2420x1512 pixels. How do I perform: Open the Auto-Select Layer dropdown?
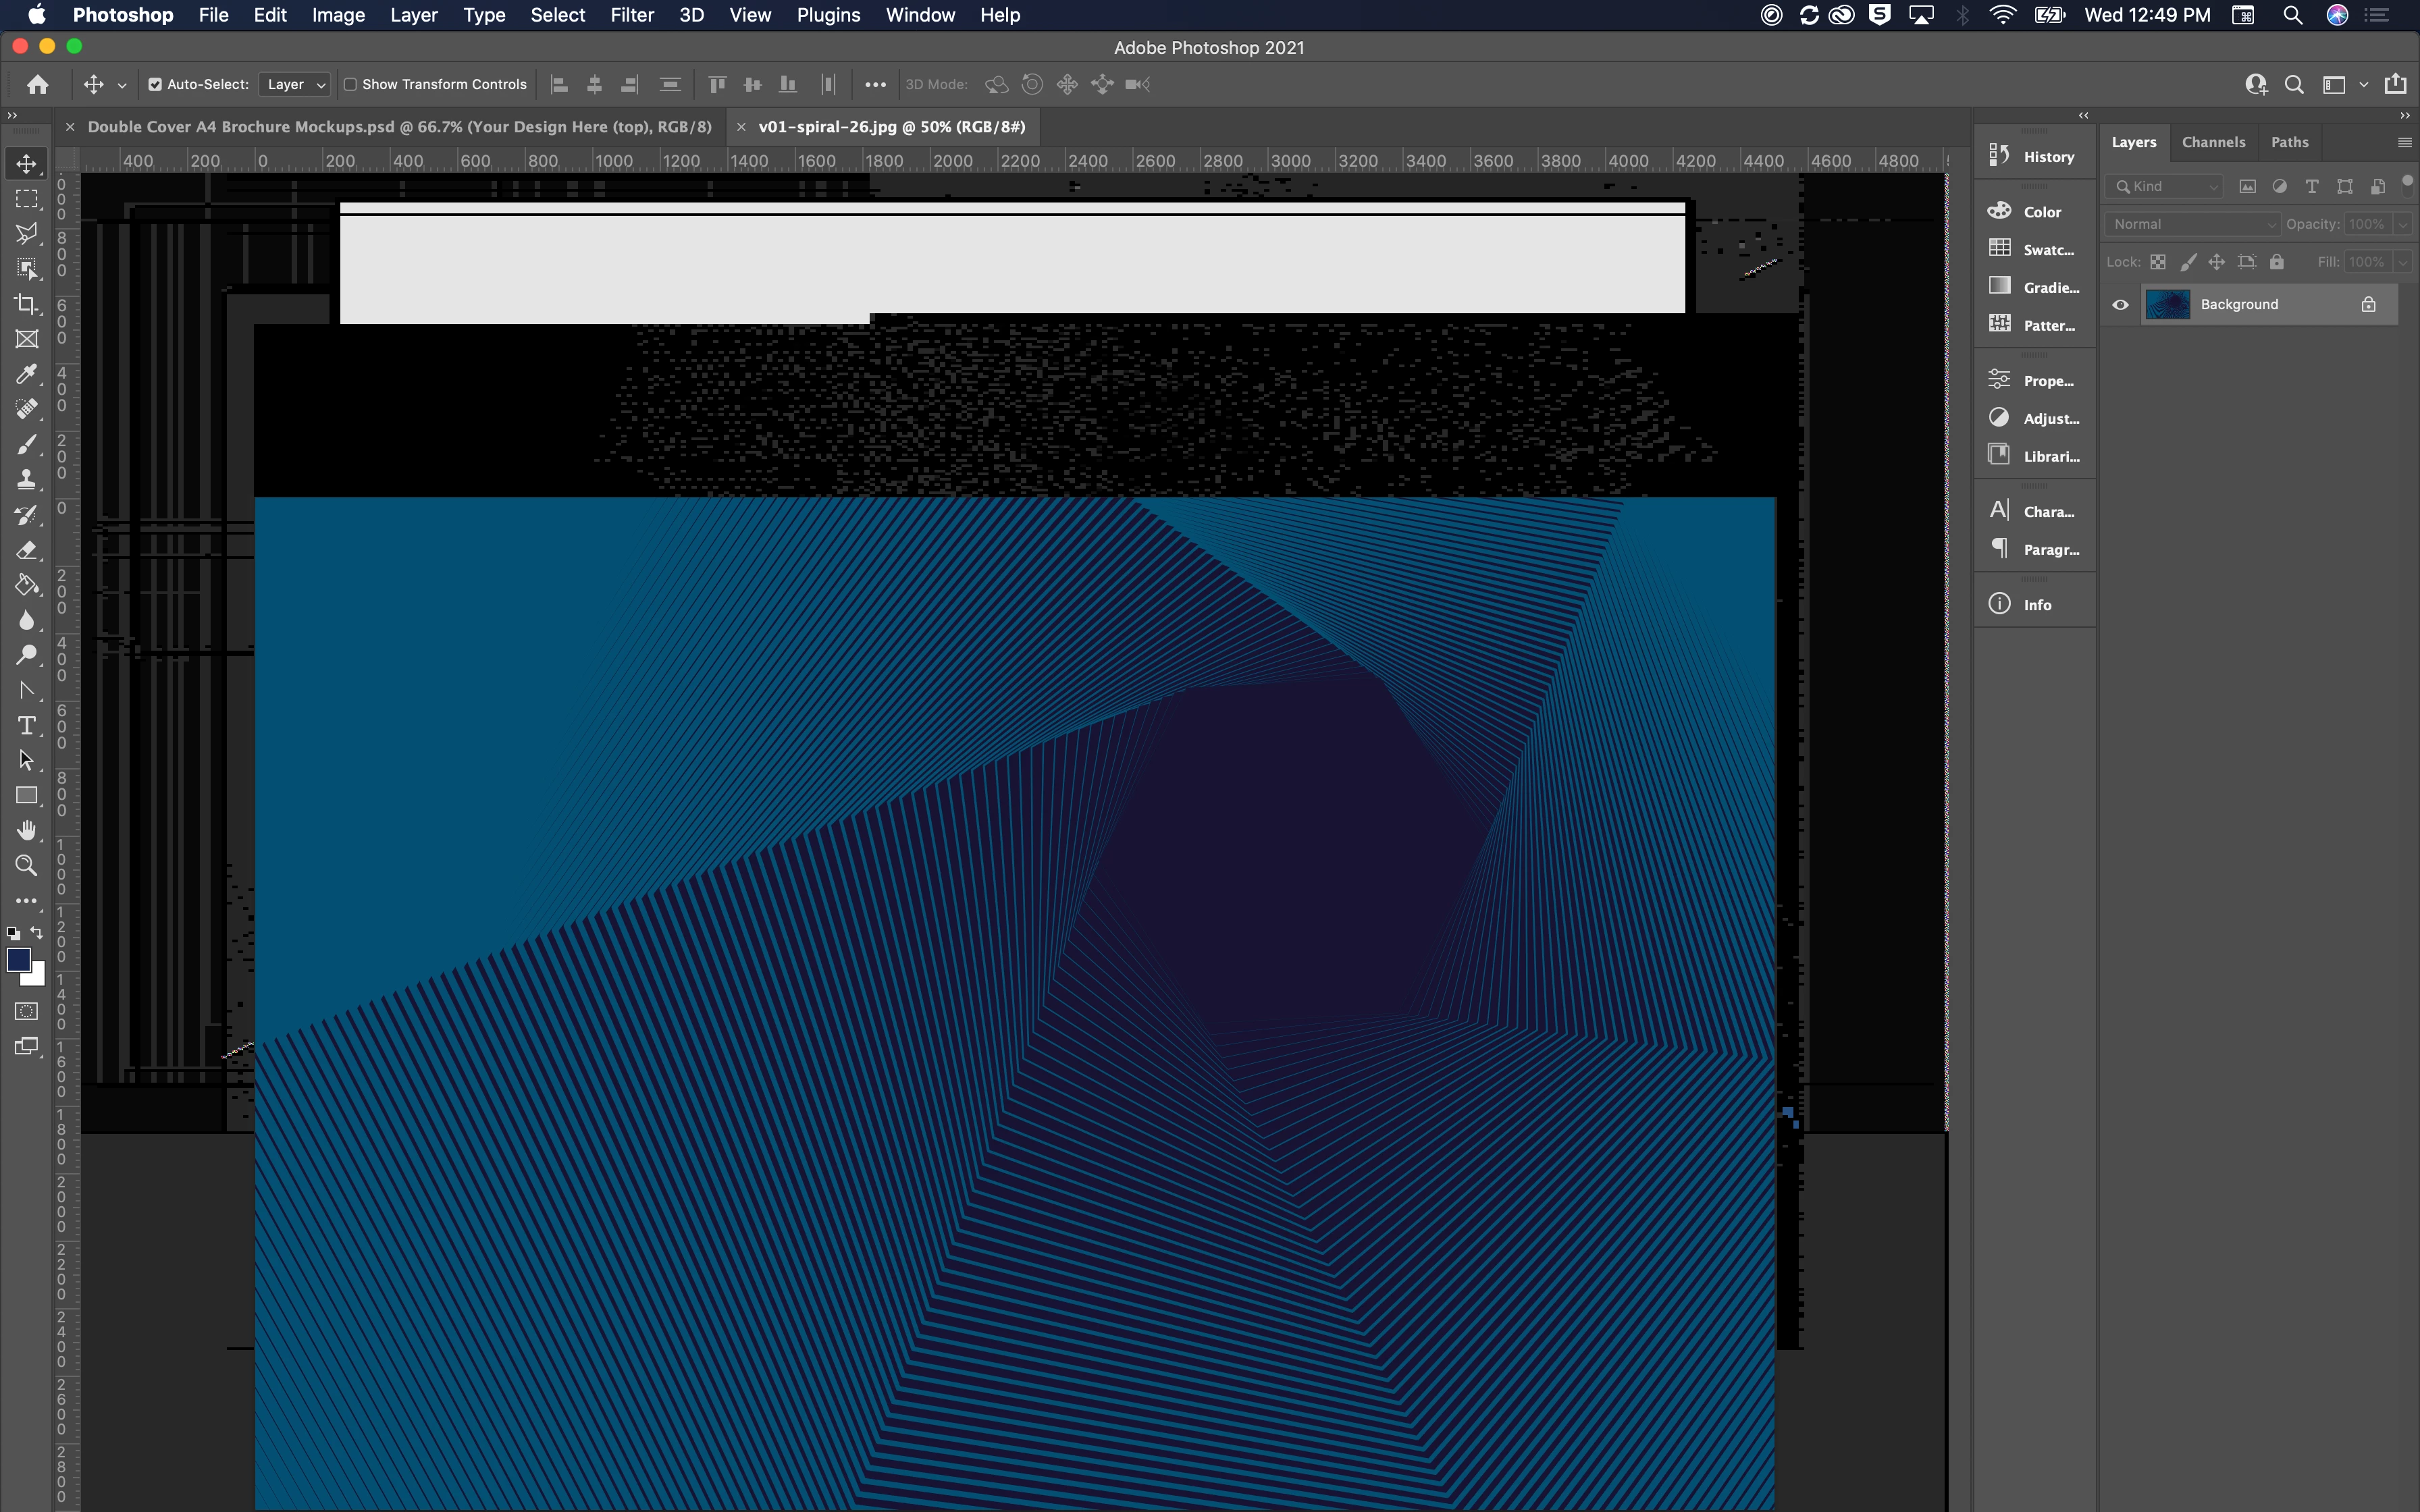(x=295, y=85)
